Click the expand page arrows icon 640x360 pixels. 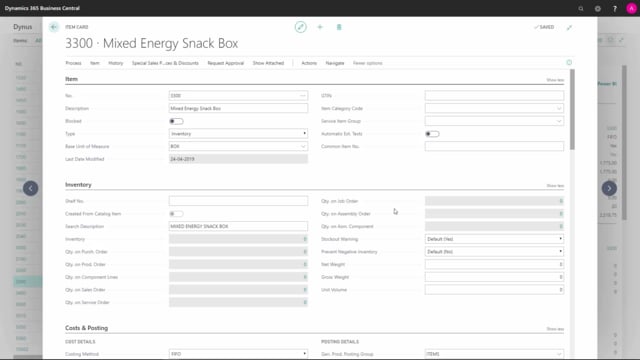pos(569,27)
